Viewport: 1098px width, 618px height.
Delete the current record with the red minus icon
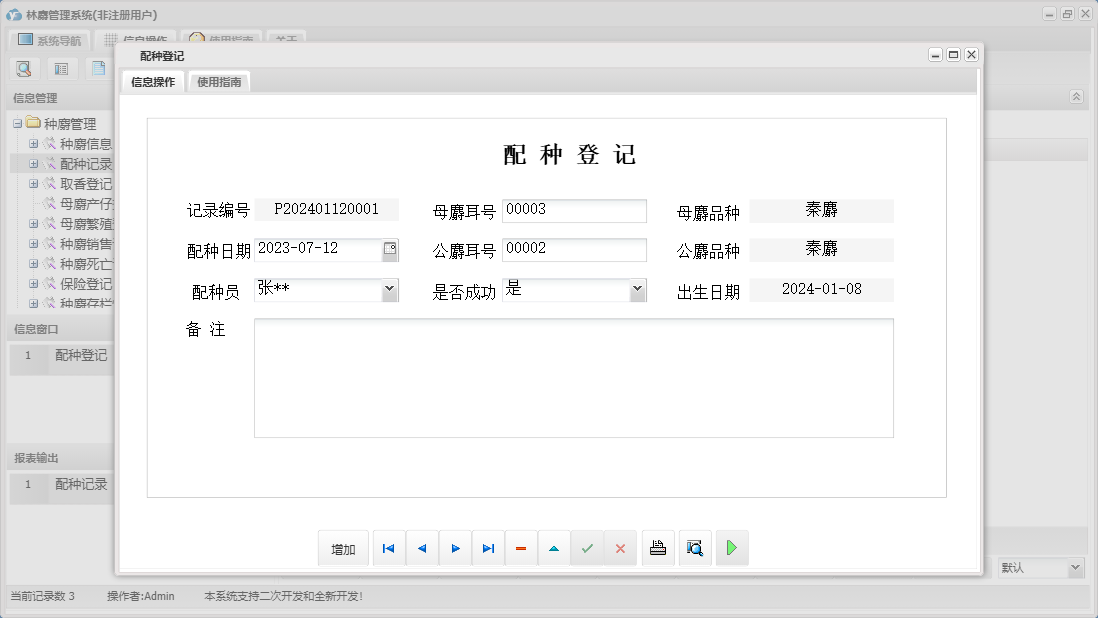tap(521, 548)
